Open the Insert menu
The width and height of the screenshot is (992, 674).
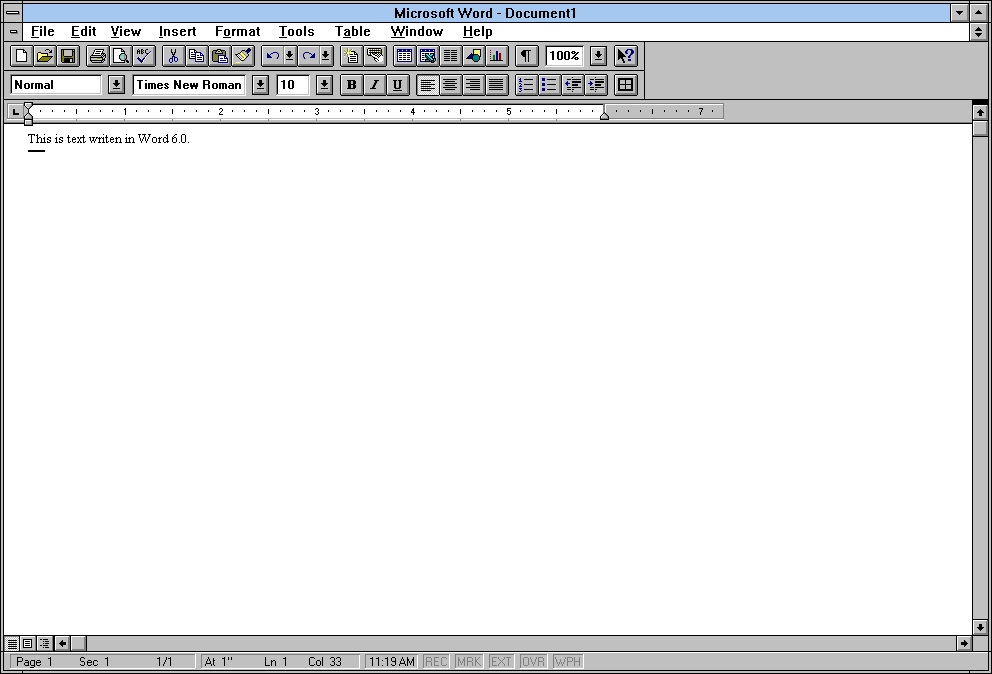177,32
